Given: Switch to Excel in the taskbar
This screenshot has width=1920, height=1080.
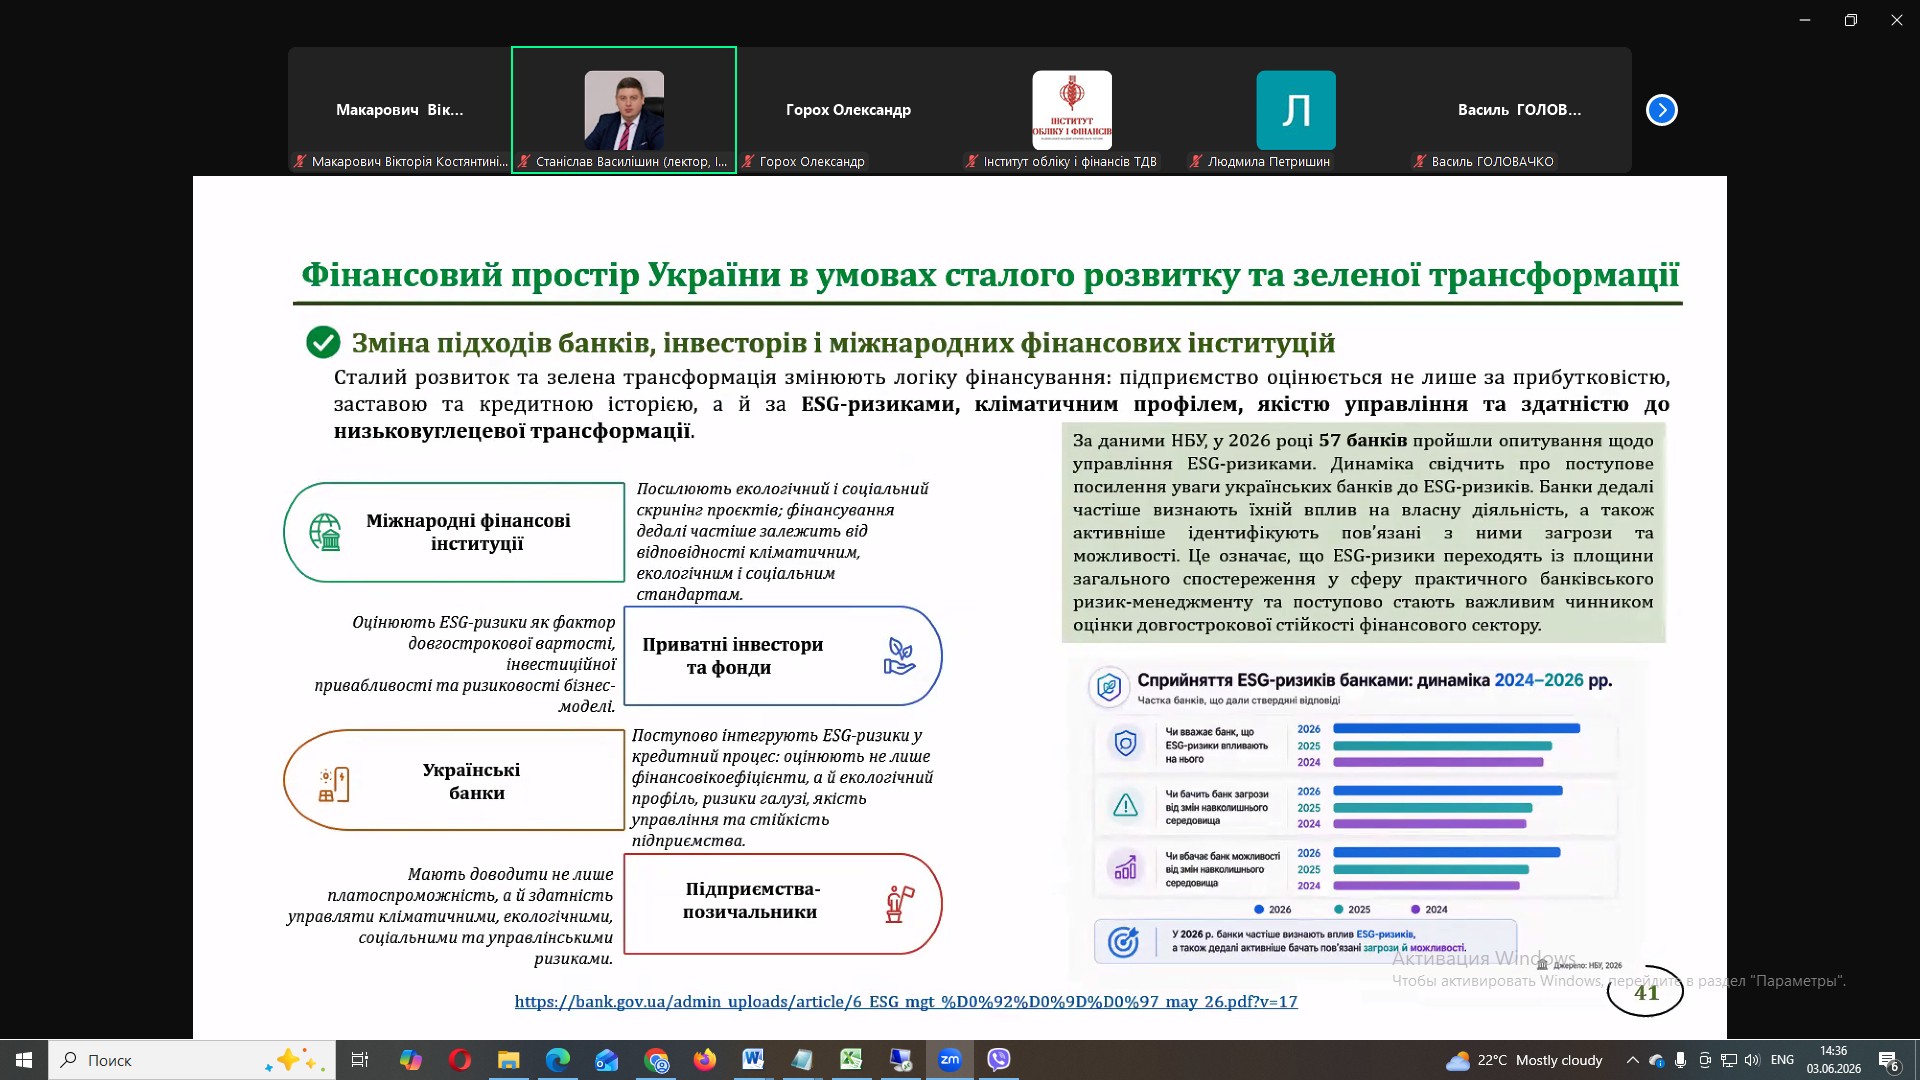Looking at the screenshot, I should pos(851,1060).
